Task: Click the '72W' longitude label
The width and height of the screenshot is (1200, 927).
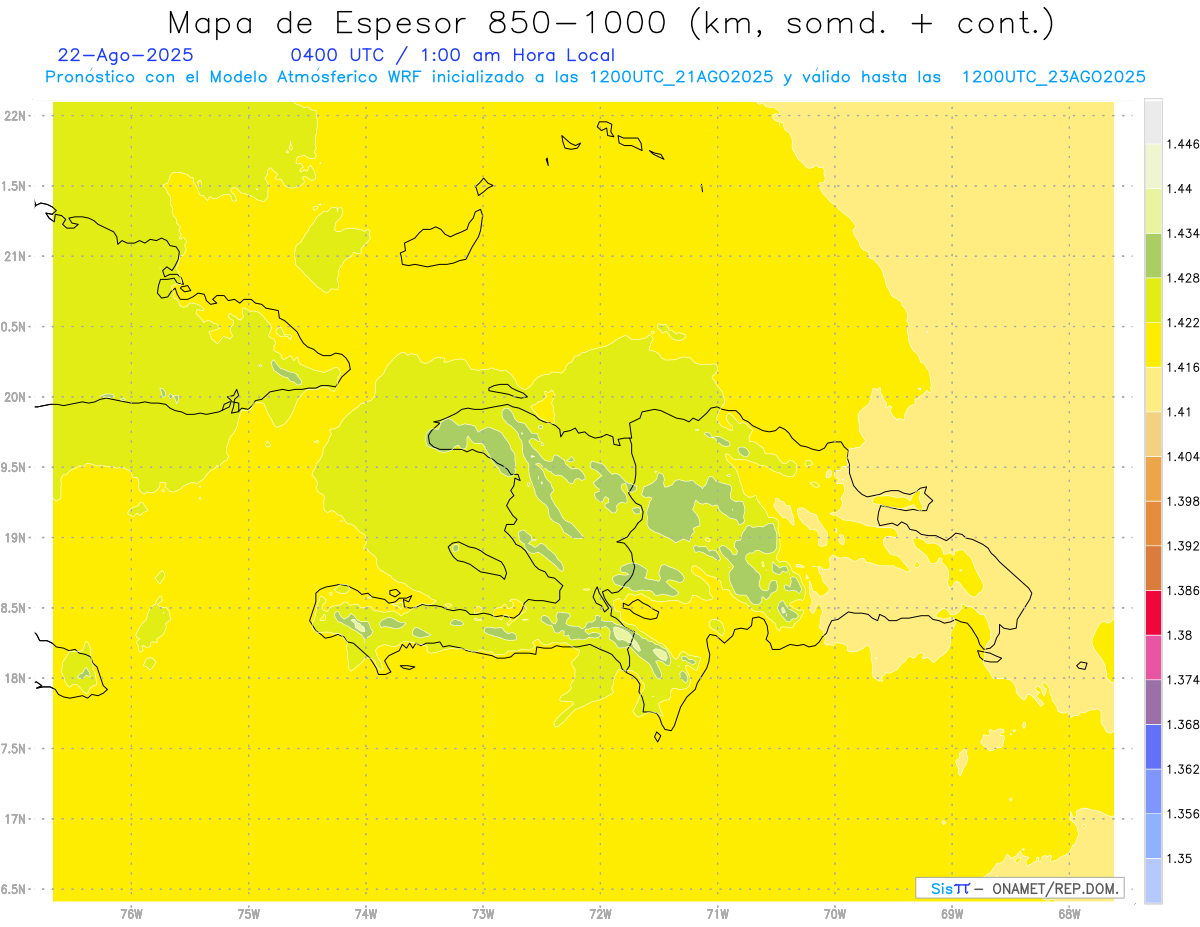Action: click(601, 913)
